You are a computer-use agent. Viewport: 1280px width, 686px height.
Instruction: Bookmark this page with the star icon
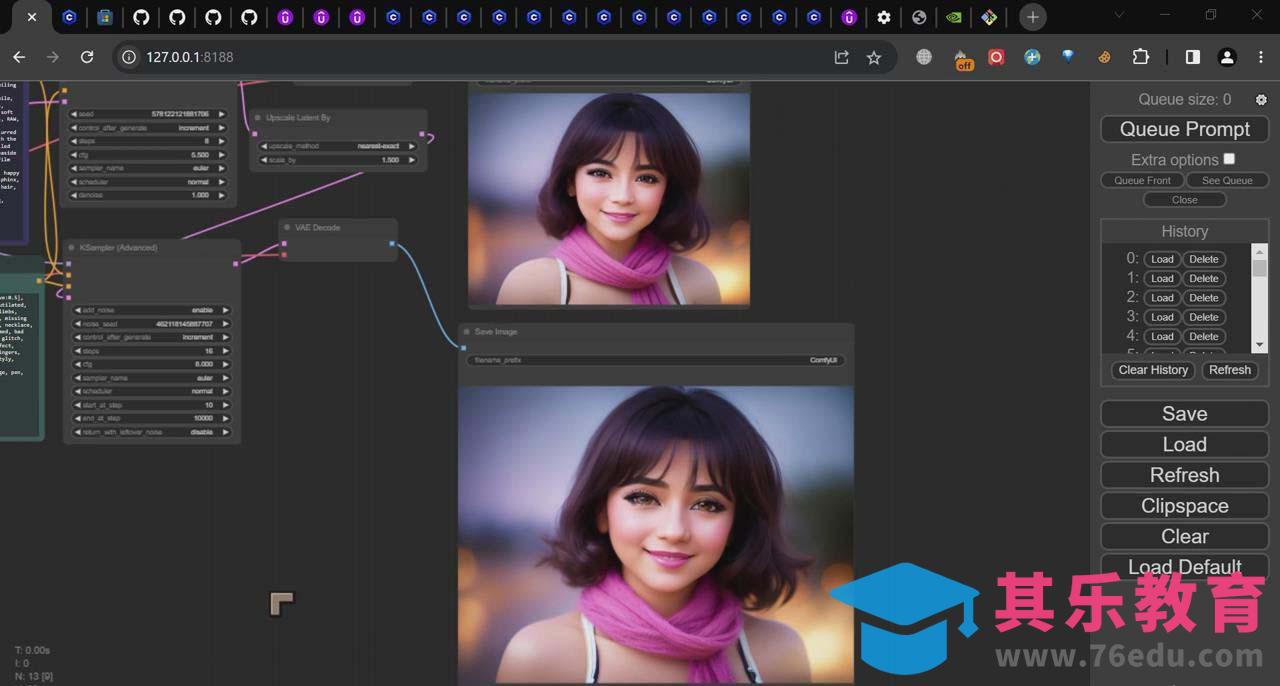point(874,58)
